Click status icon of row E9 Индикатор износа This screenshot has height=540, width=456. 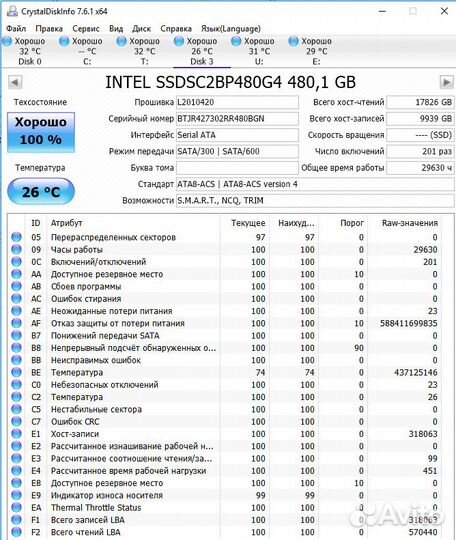click(x=16, y=495)
